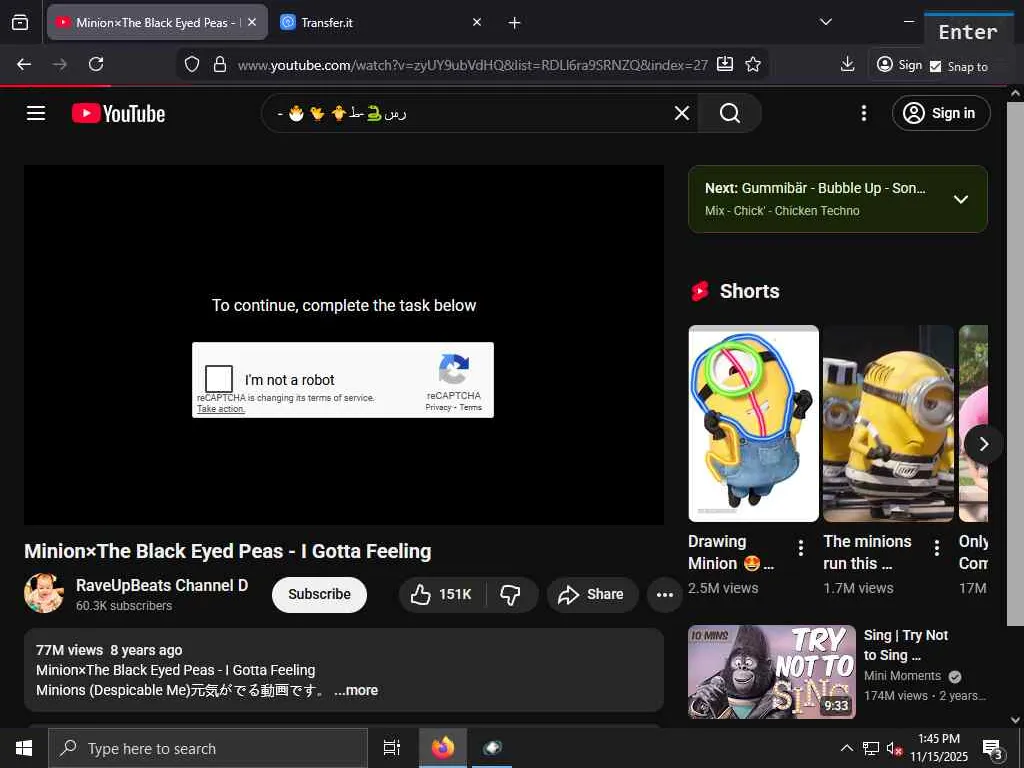This screenshot has width=1024, height=768.
Task: Click the Firefox account Sign button
Action: 901,64
